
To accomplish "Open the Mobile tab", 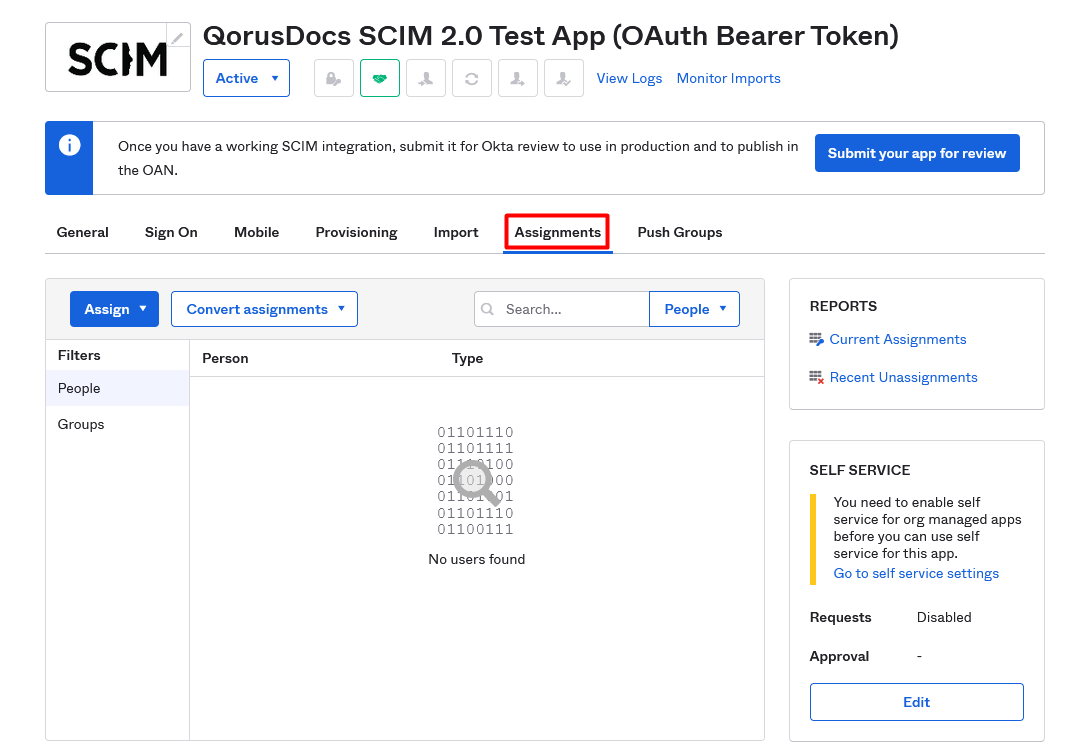I will coord(257,232).
